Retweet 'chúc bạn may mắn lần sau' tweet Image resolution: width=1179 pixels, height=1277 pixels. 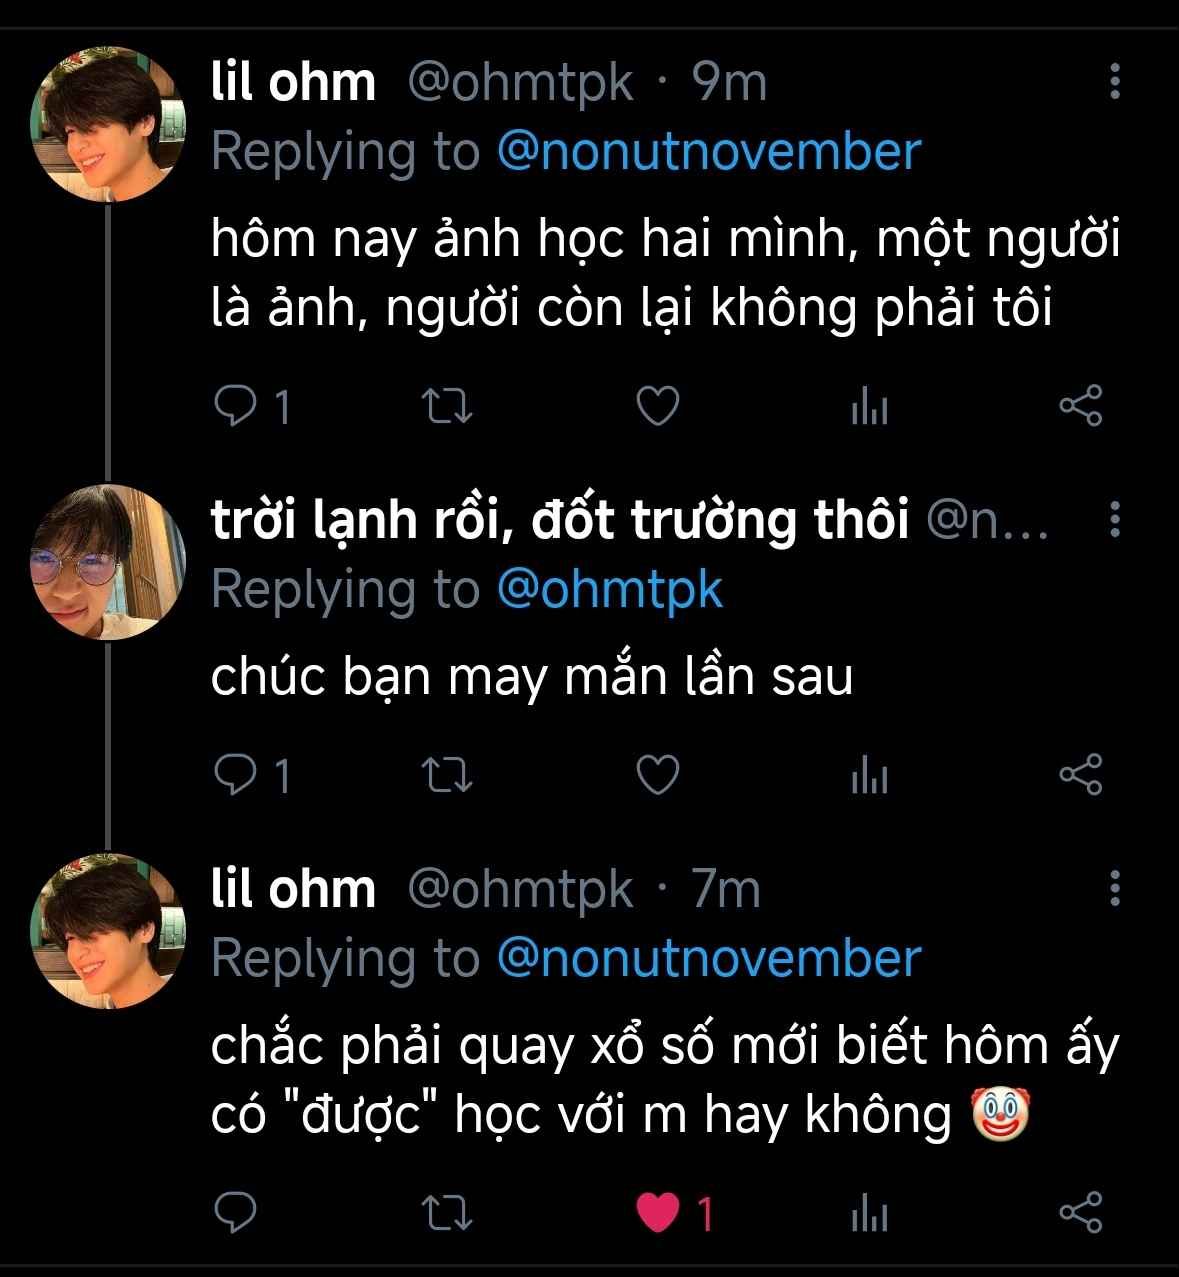pyautogui.click(x=447, y=775)
